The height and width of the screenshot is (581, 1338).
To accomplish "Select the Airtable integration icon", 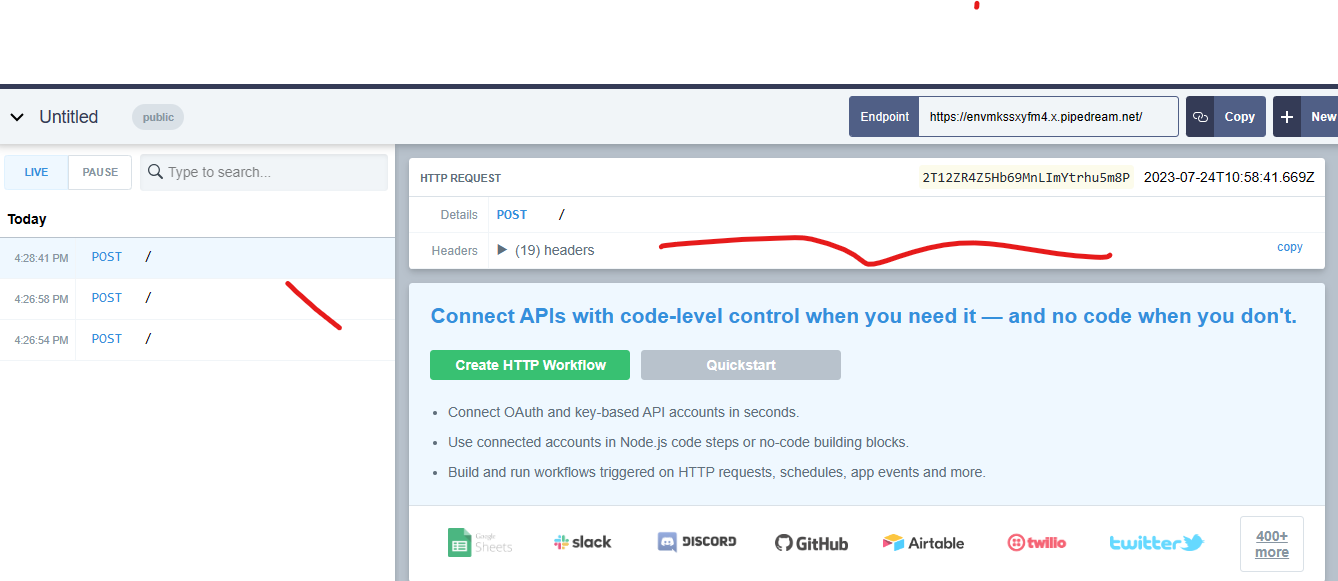I will pyautogui.click(x=923, y=542).
